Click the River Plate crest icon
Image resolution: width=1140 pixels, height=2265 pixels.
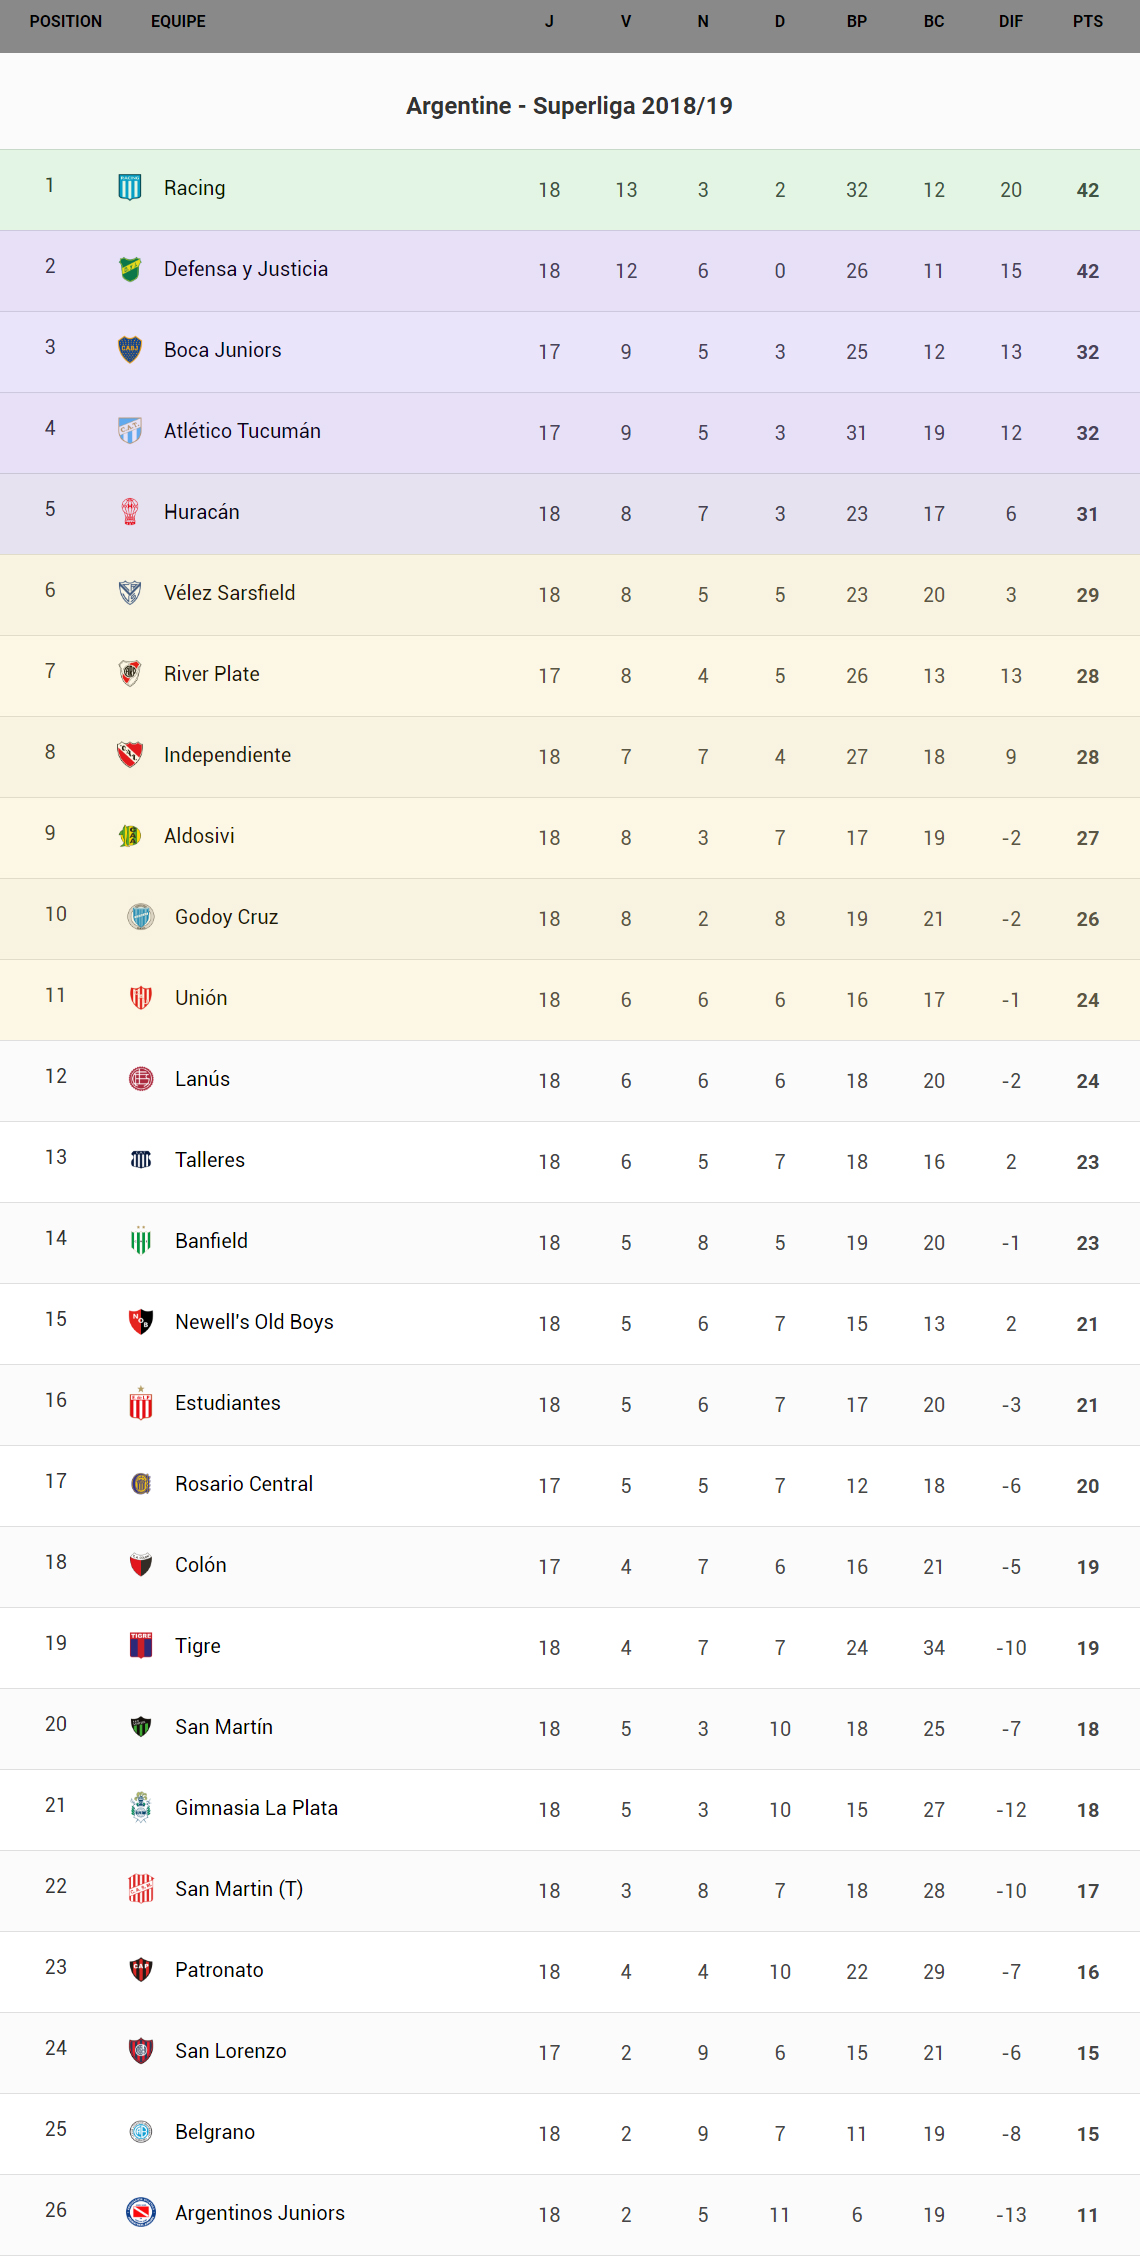pyautogui.click(x=130, y=673)
